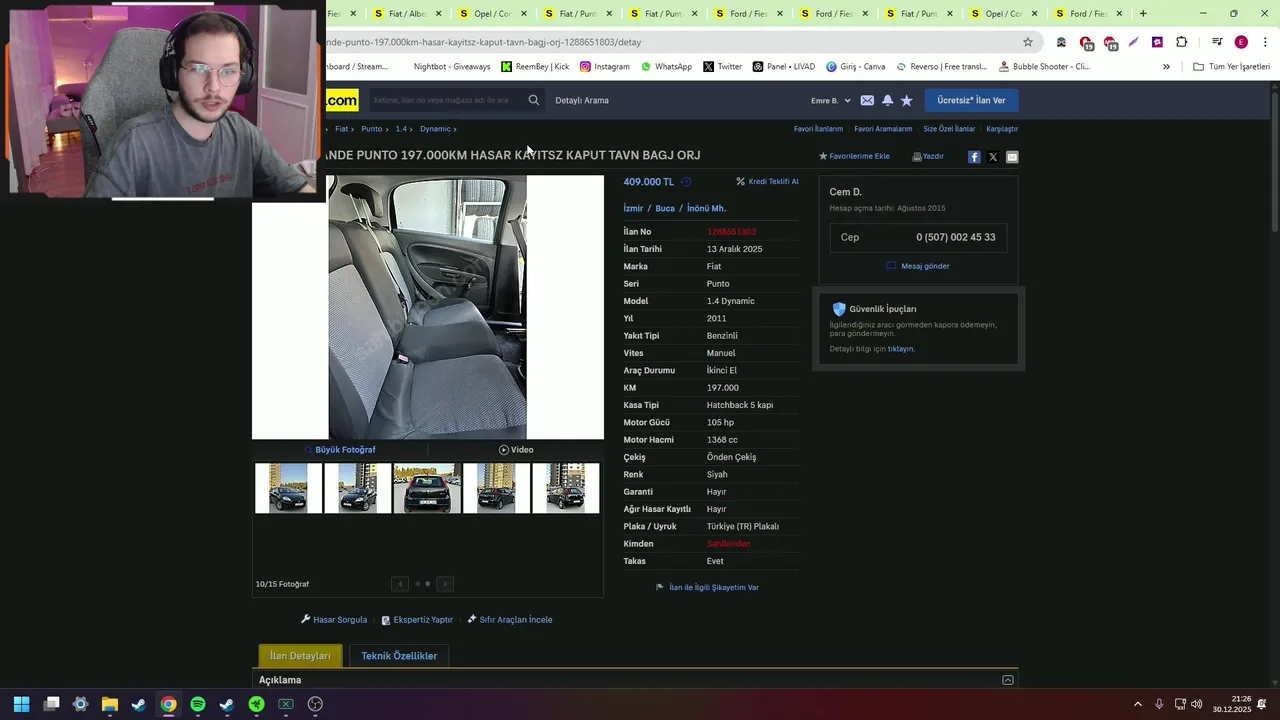Collapse the Açıklama section

point(1008,680)
